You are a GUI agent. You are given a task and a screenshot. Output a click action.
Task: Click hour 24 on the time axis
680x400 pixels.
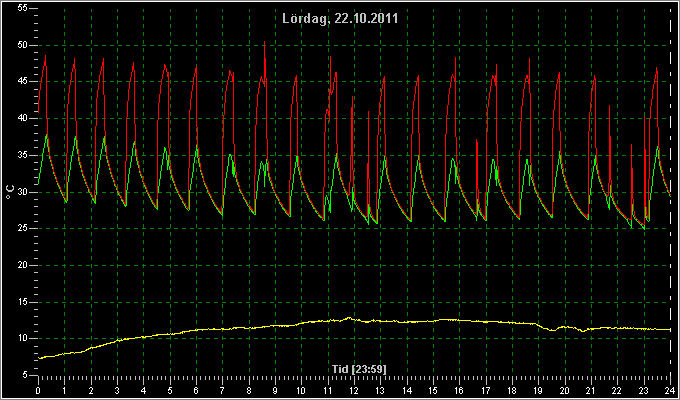pos(670,390)
